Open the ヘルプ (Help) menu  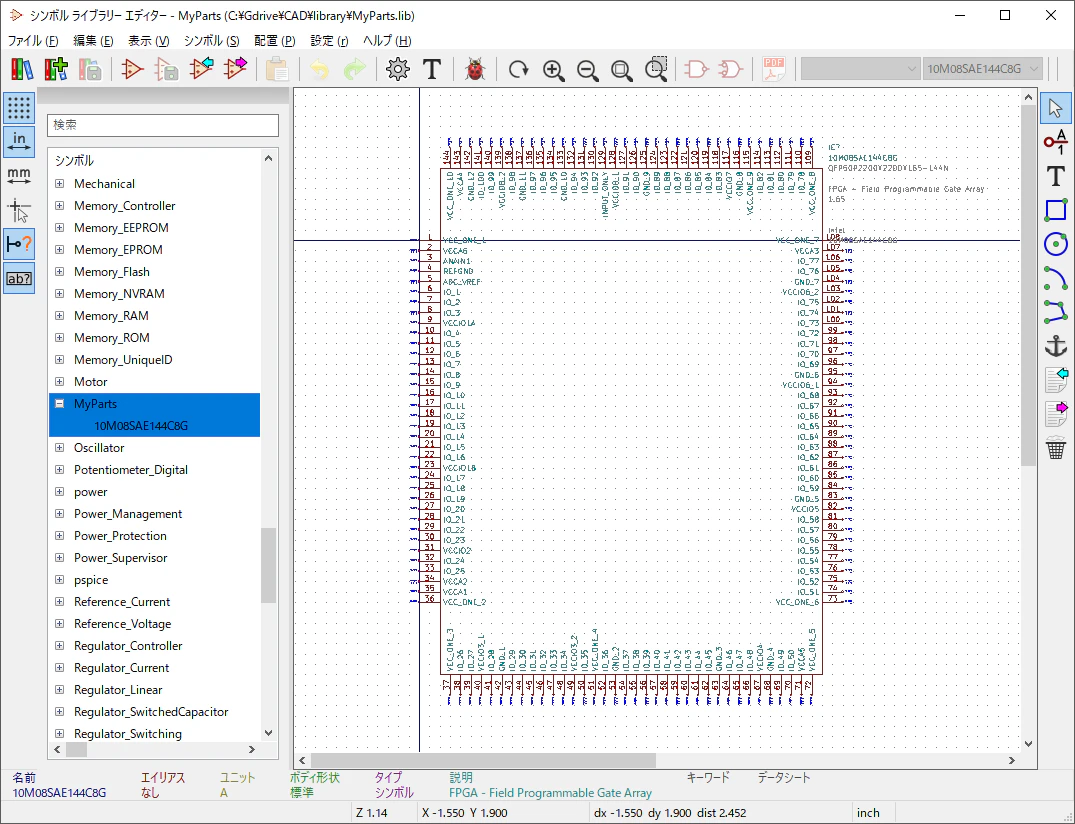[x=387, y=41]
